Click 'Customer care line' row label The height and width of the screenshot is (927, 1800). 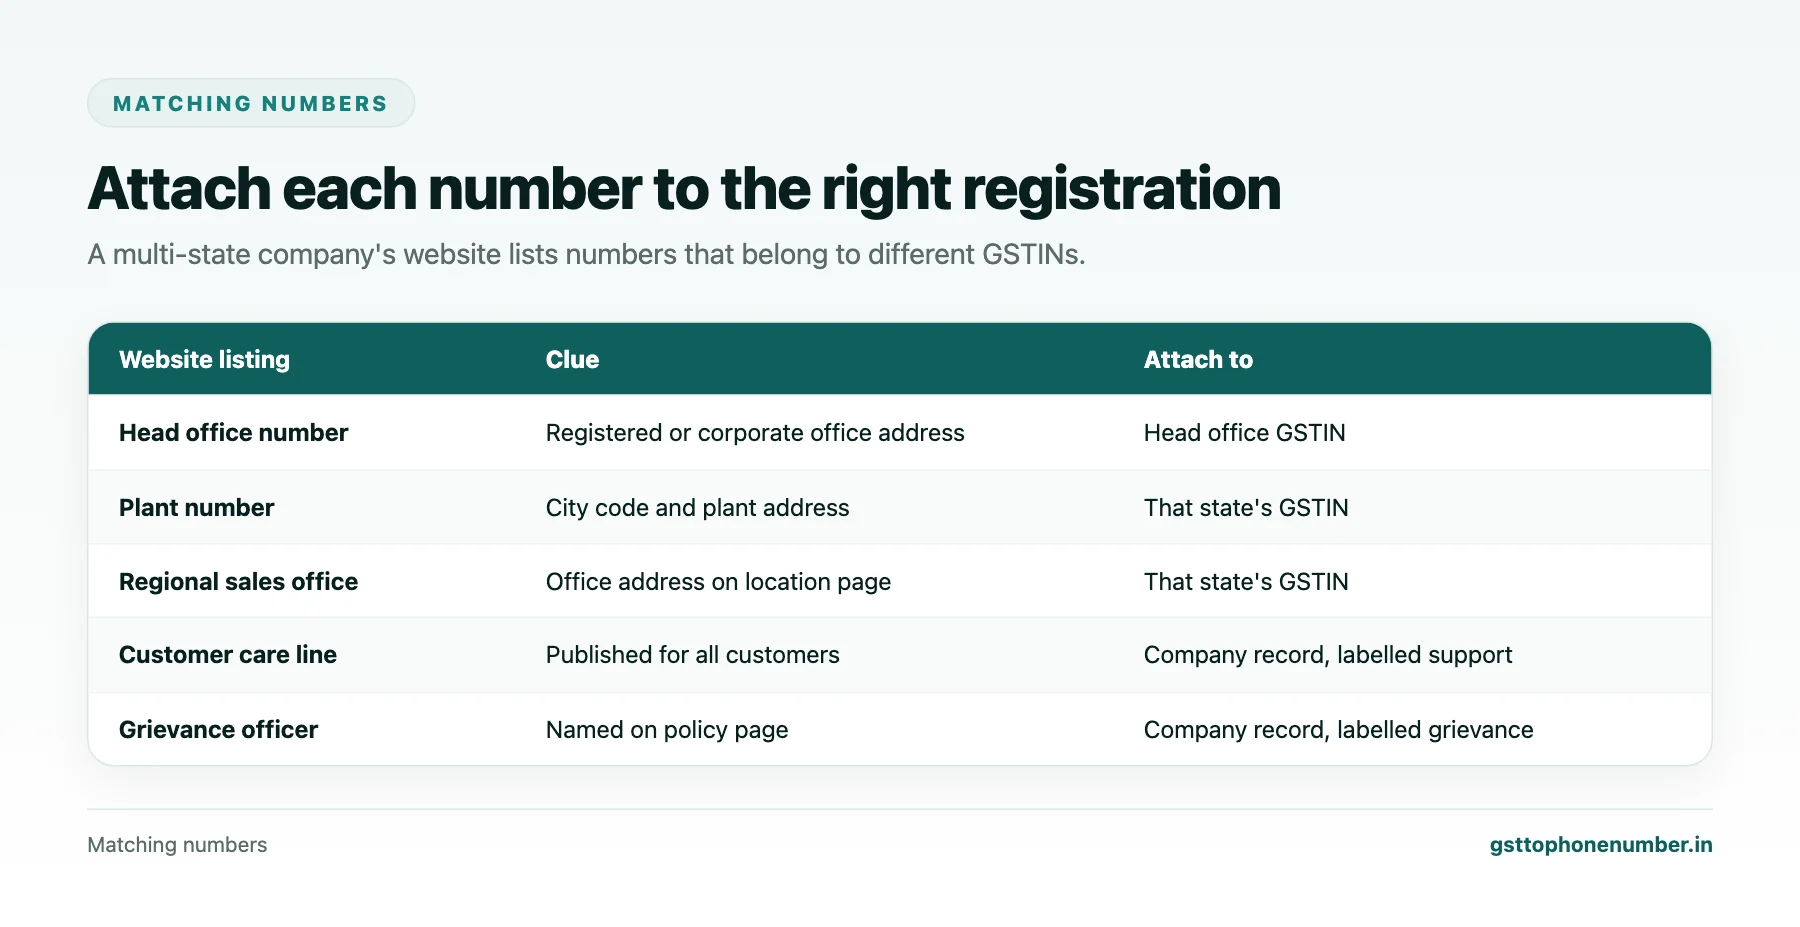[x=227, y=655]
